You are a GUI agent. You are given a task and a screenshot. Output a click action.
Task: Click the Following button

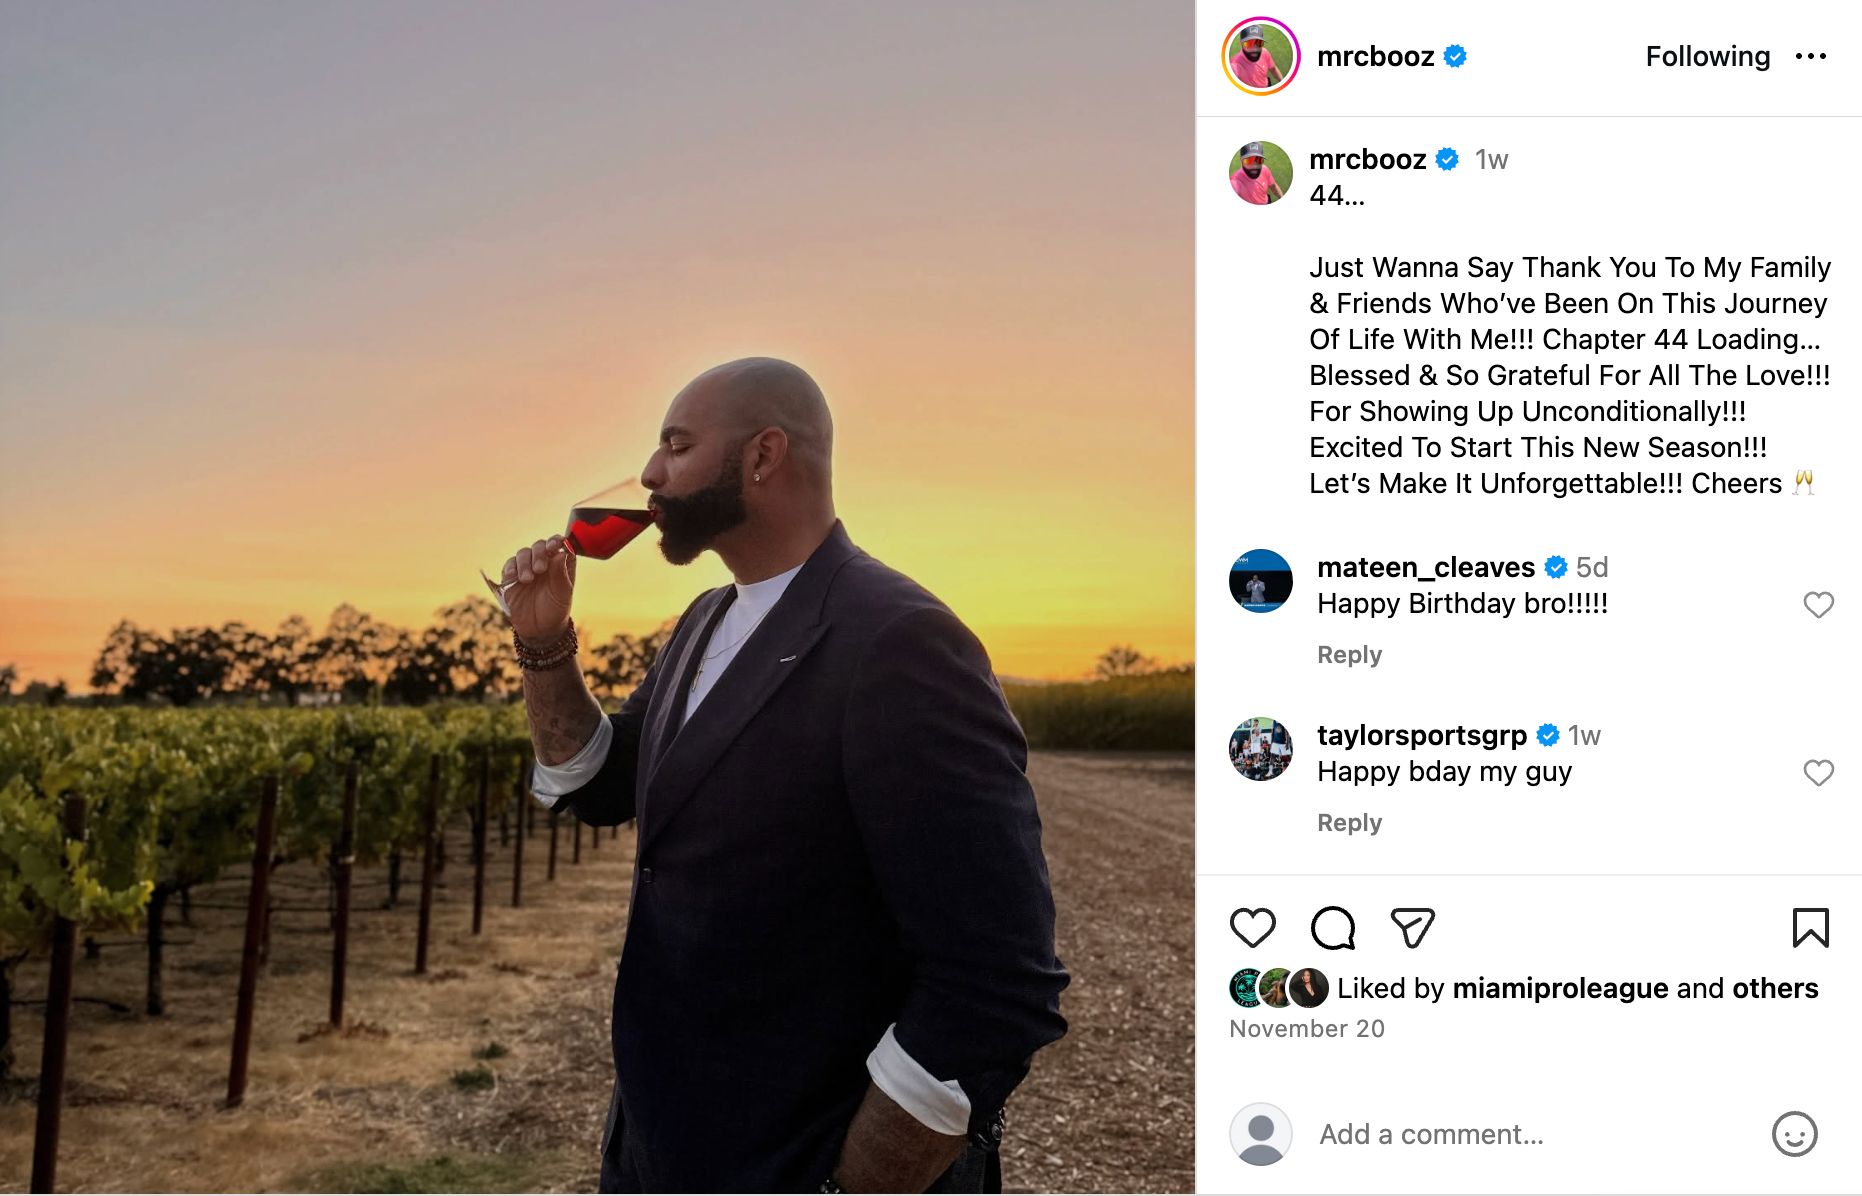[1707, 57]
